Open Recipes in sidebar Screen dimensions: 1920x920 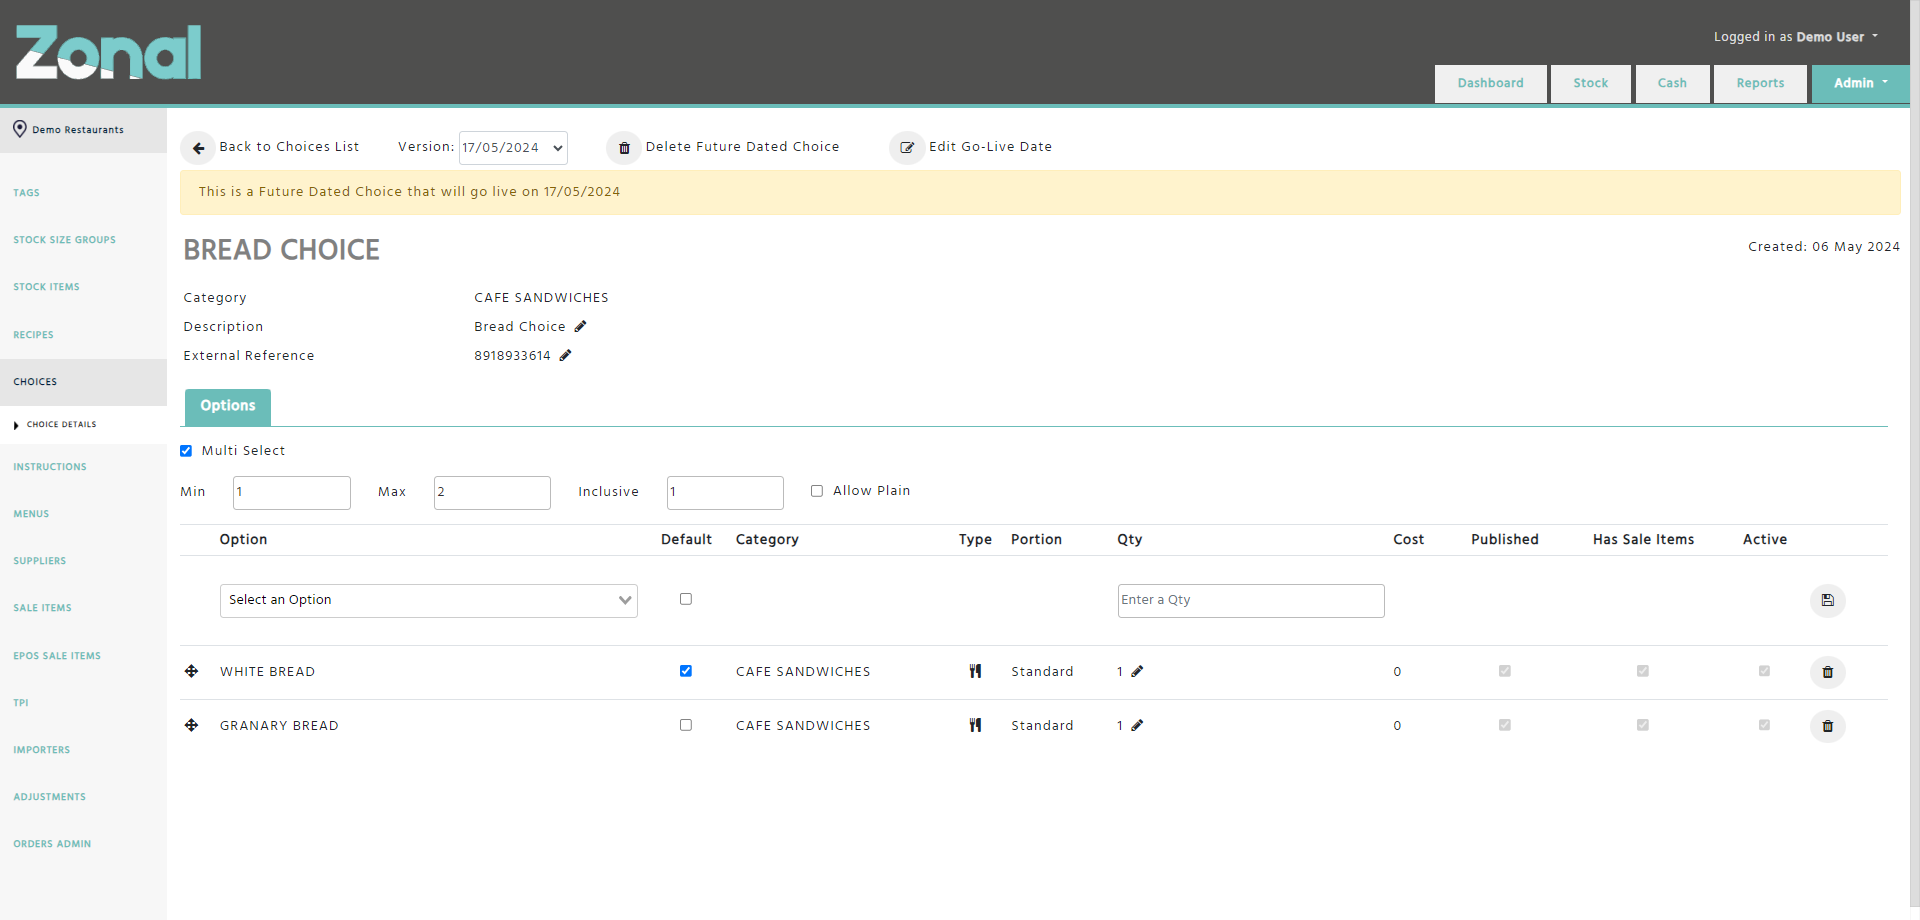point(33,335)
